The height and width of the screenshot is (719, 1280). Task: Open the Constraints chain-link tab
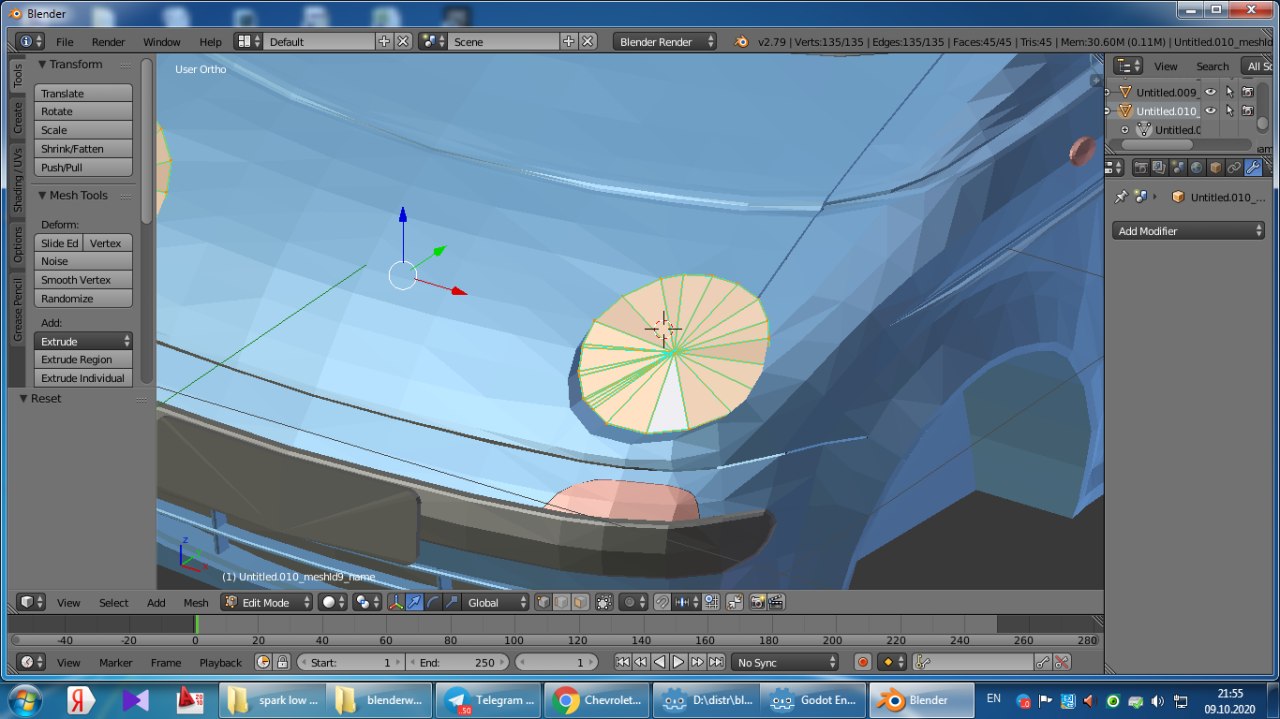1234,167
